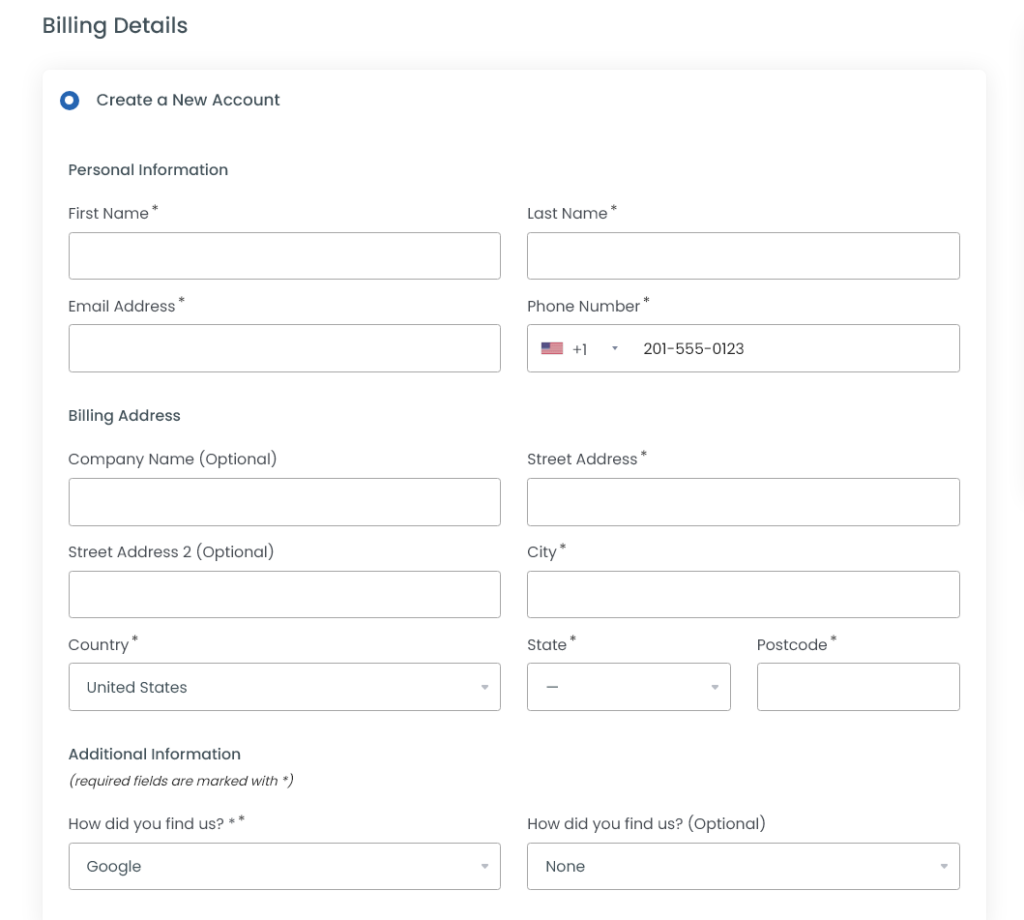Click the Email Address label

(121, 306)
